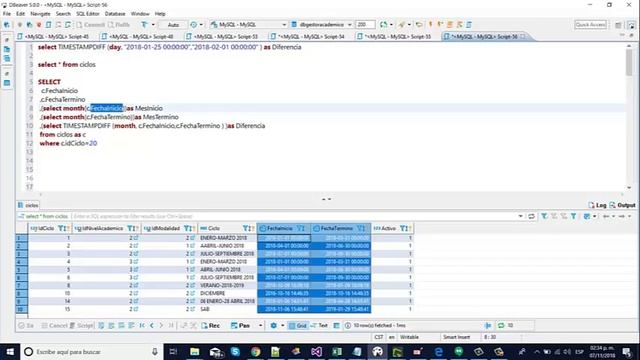Click the execute script orange icon
Image resolution: width=640 pixels, height=360 pixels.
pyautogui.click(x=449, y=25)
